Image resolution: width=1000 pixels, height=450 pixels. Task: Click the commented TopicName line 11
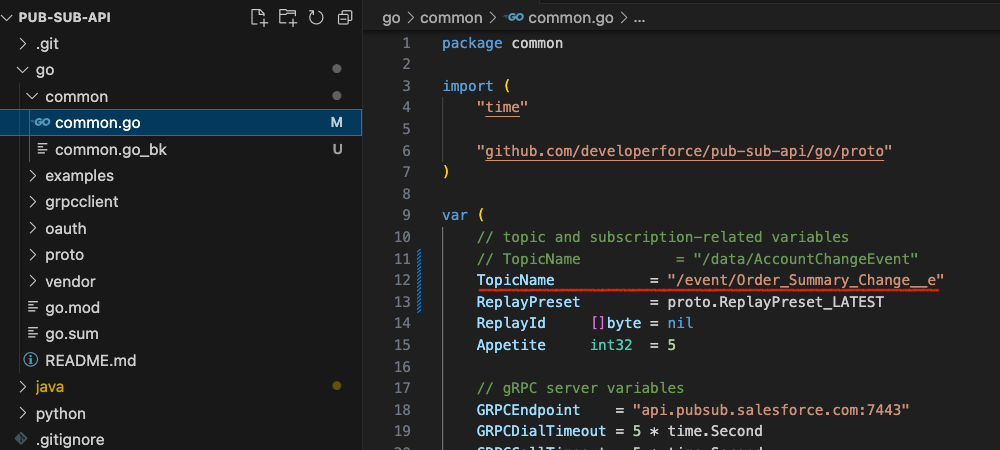[x=697, y=259]
